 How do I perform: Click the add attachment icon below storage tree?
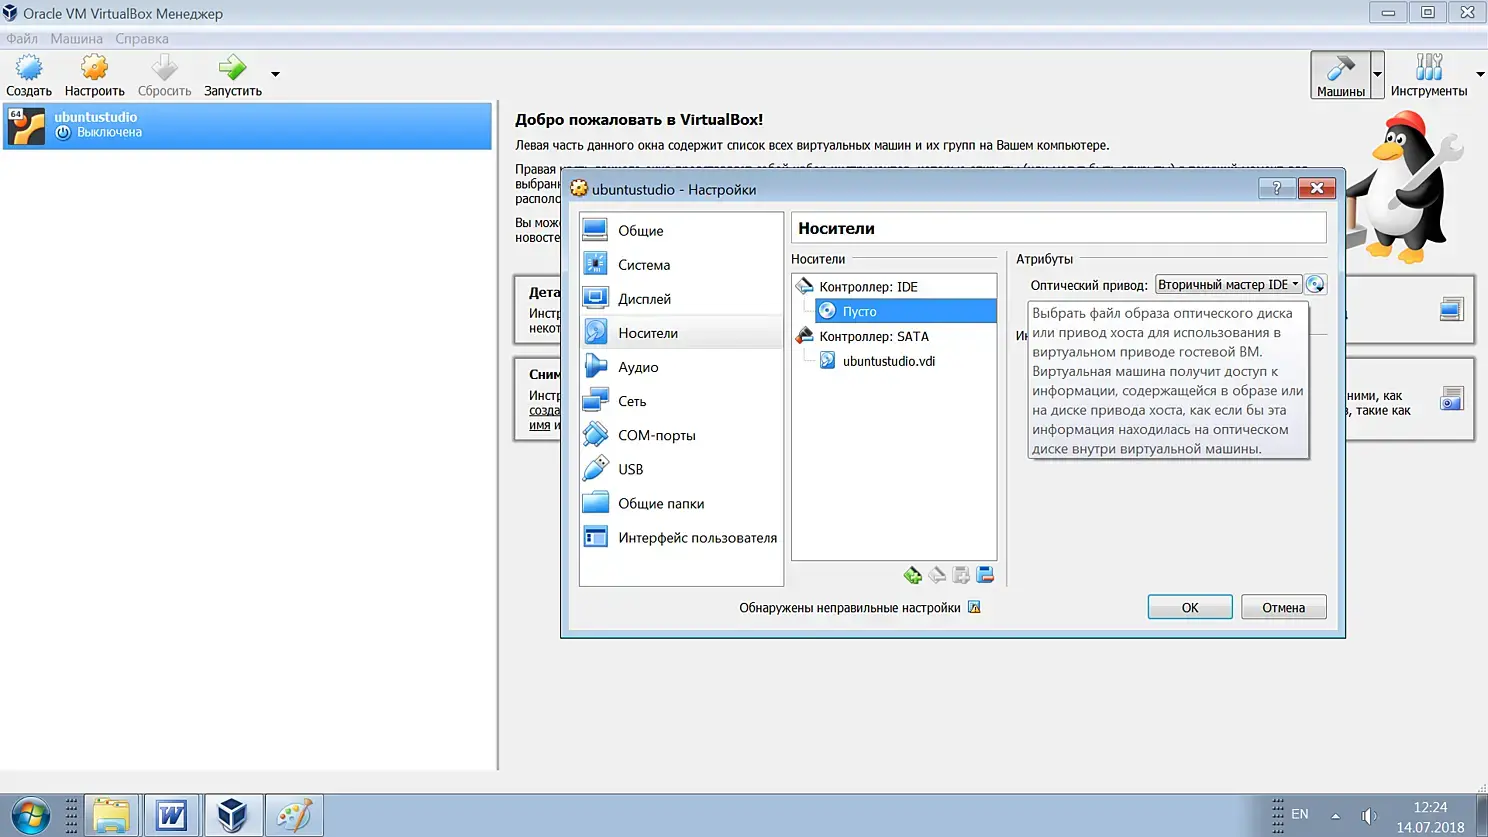tap(961, 575)
